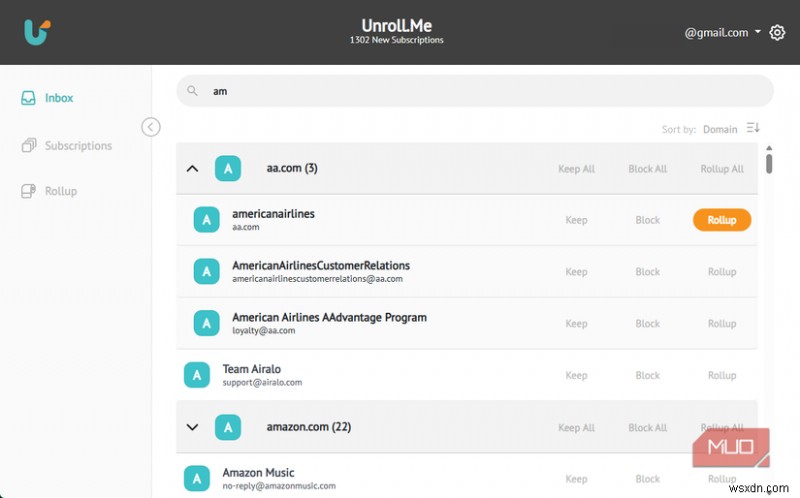Click the 'Team Airalo' sender name

[252, 369]
